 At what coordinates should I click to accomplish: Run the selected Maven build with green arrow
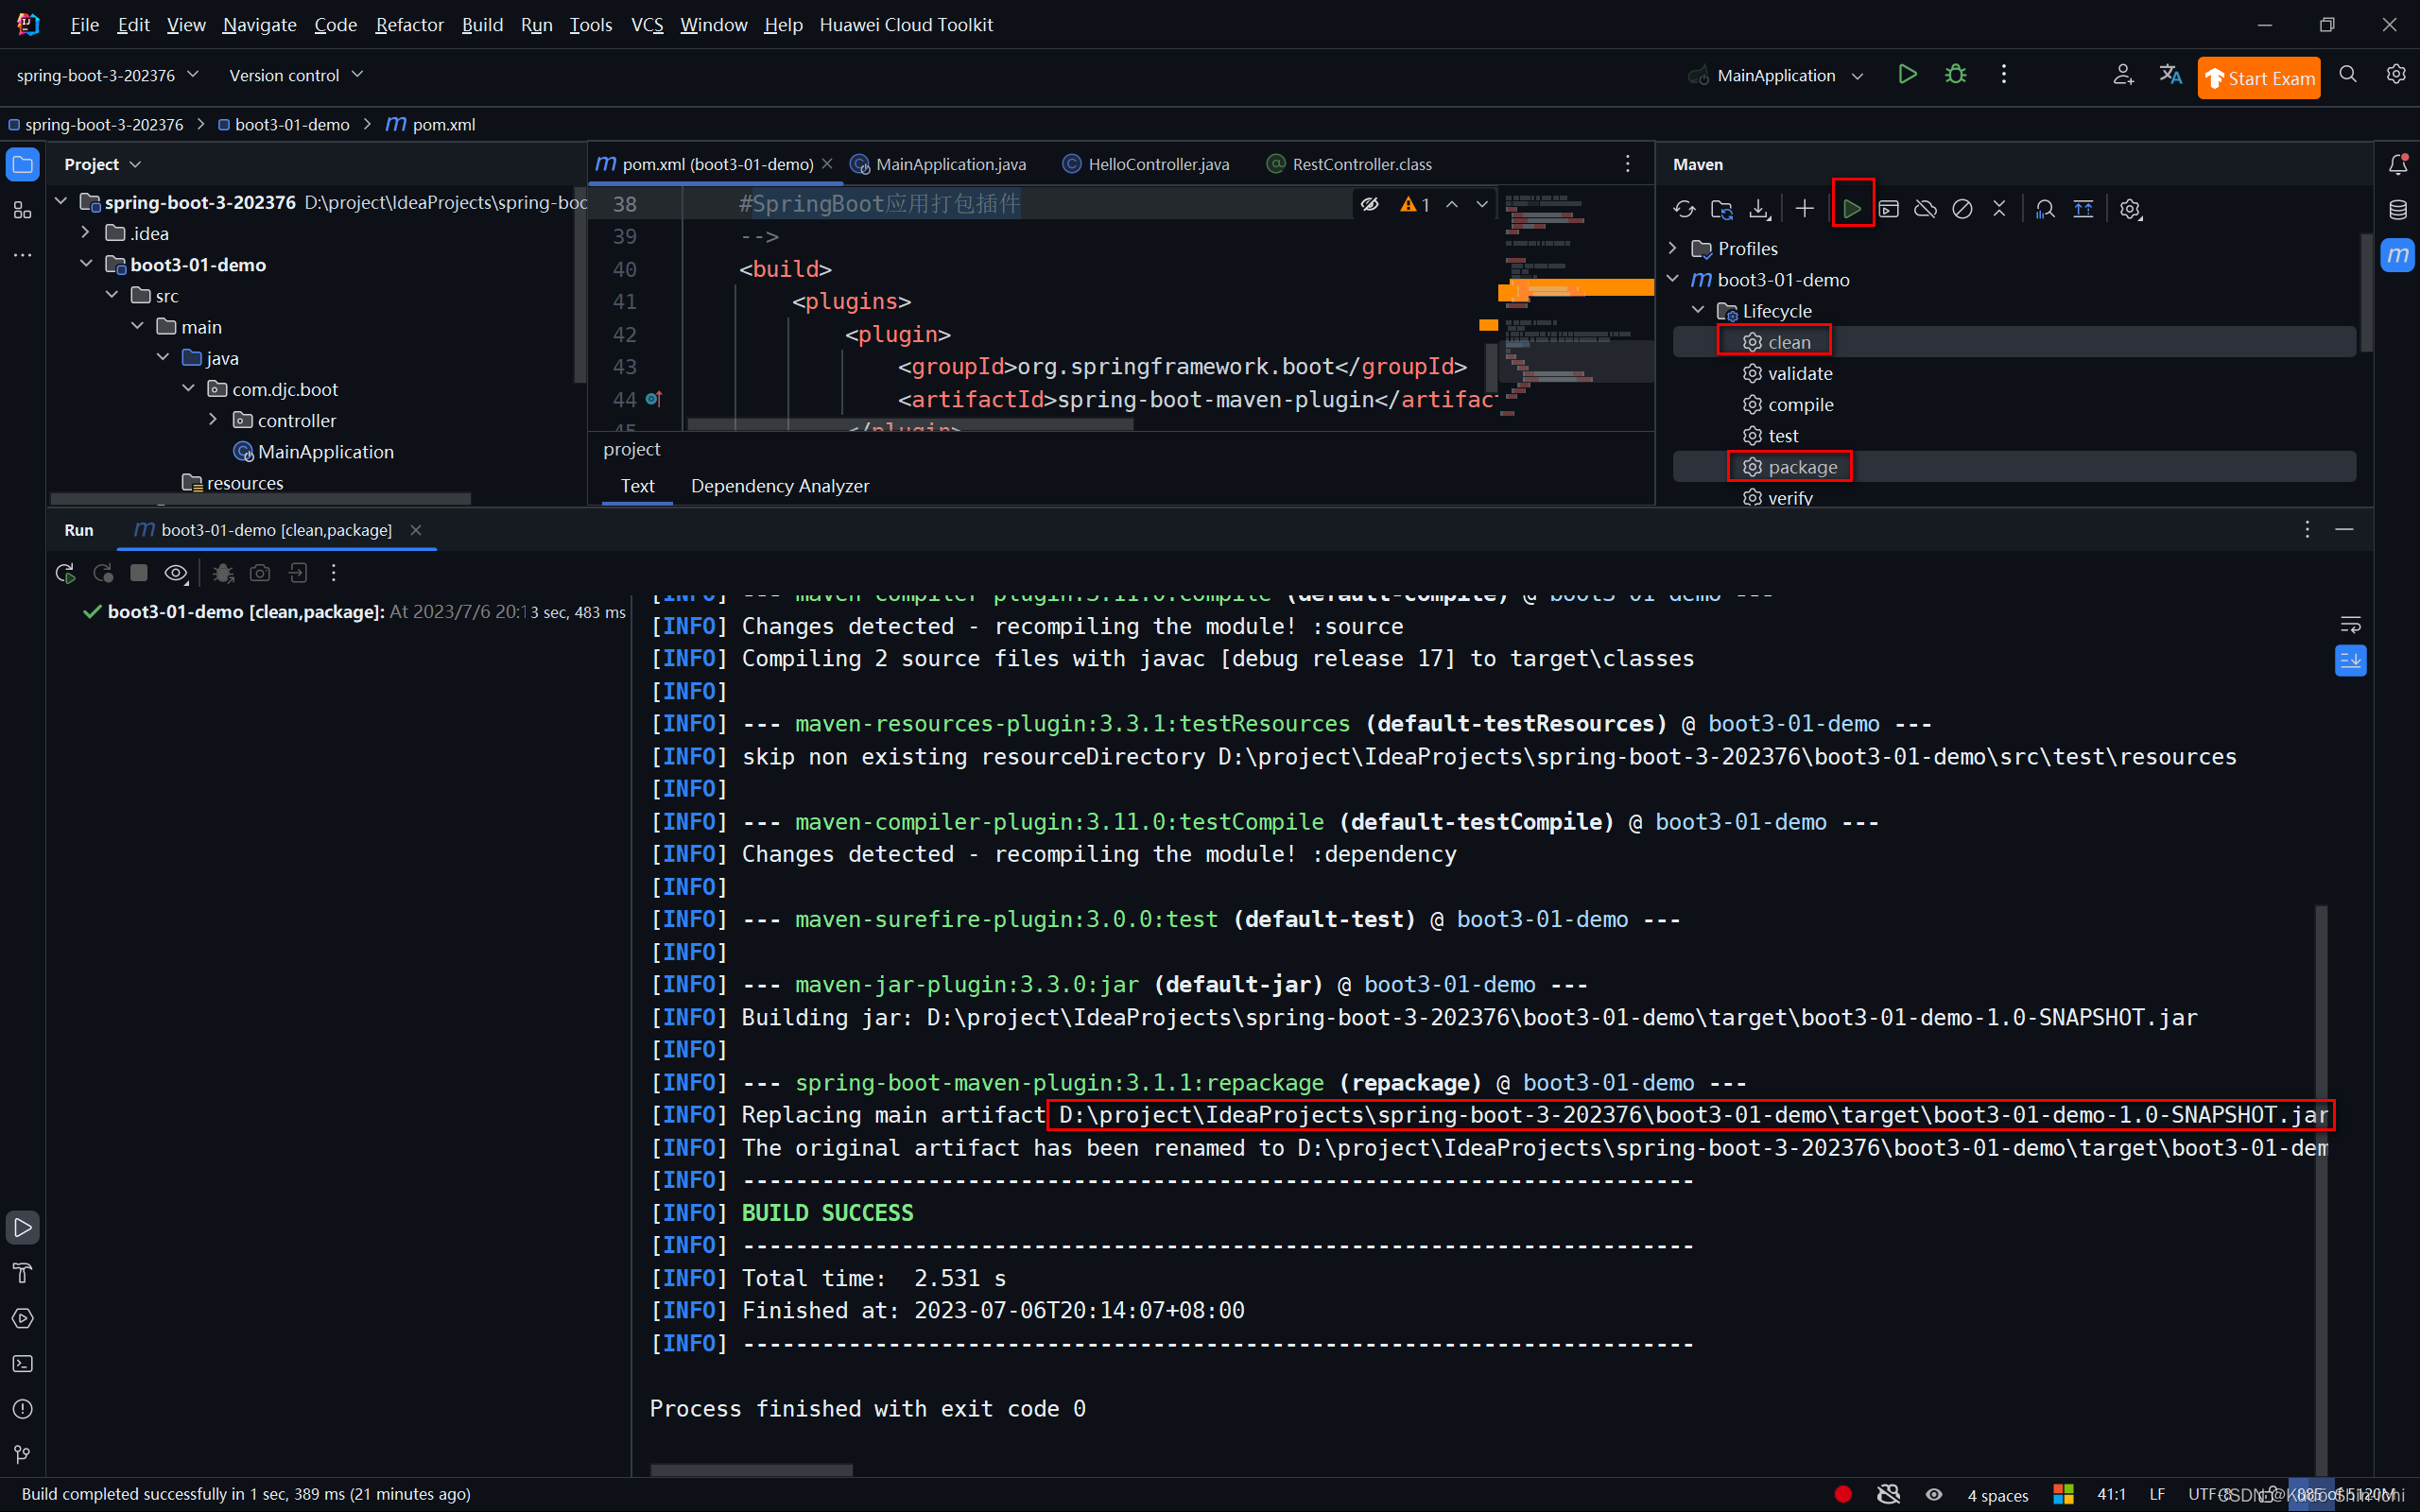[1852, 209]
